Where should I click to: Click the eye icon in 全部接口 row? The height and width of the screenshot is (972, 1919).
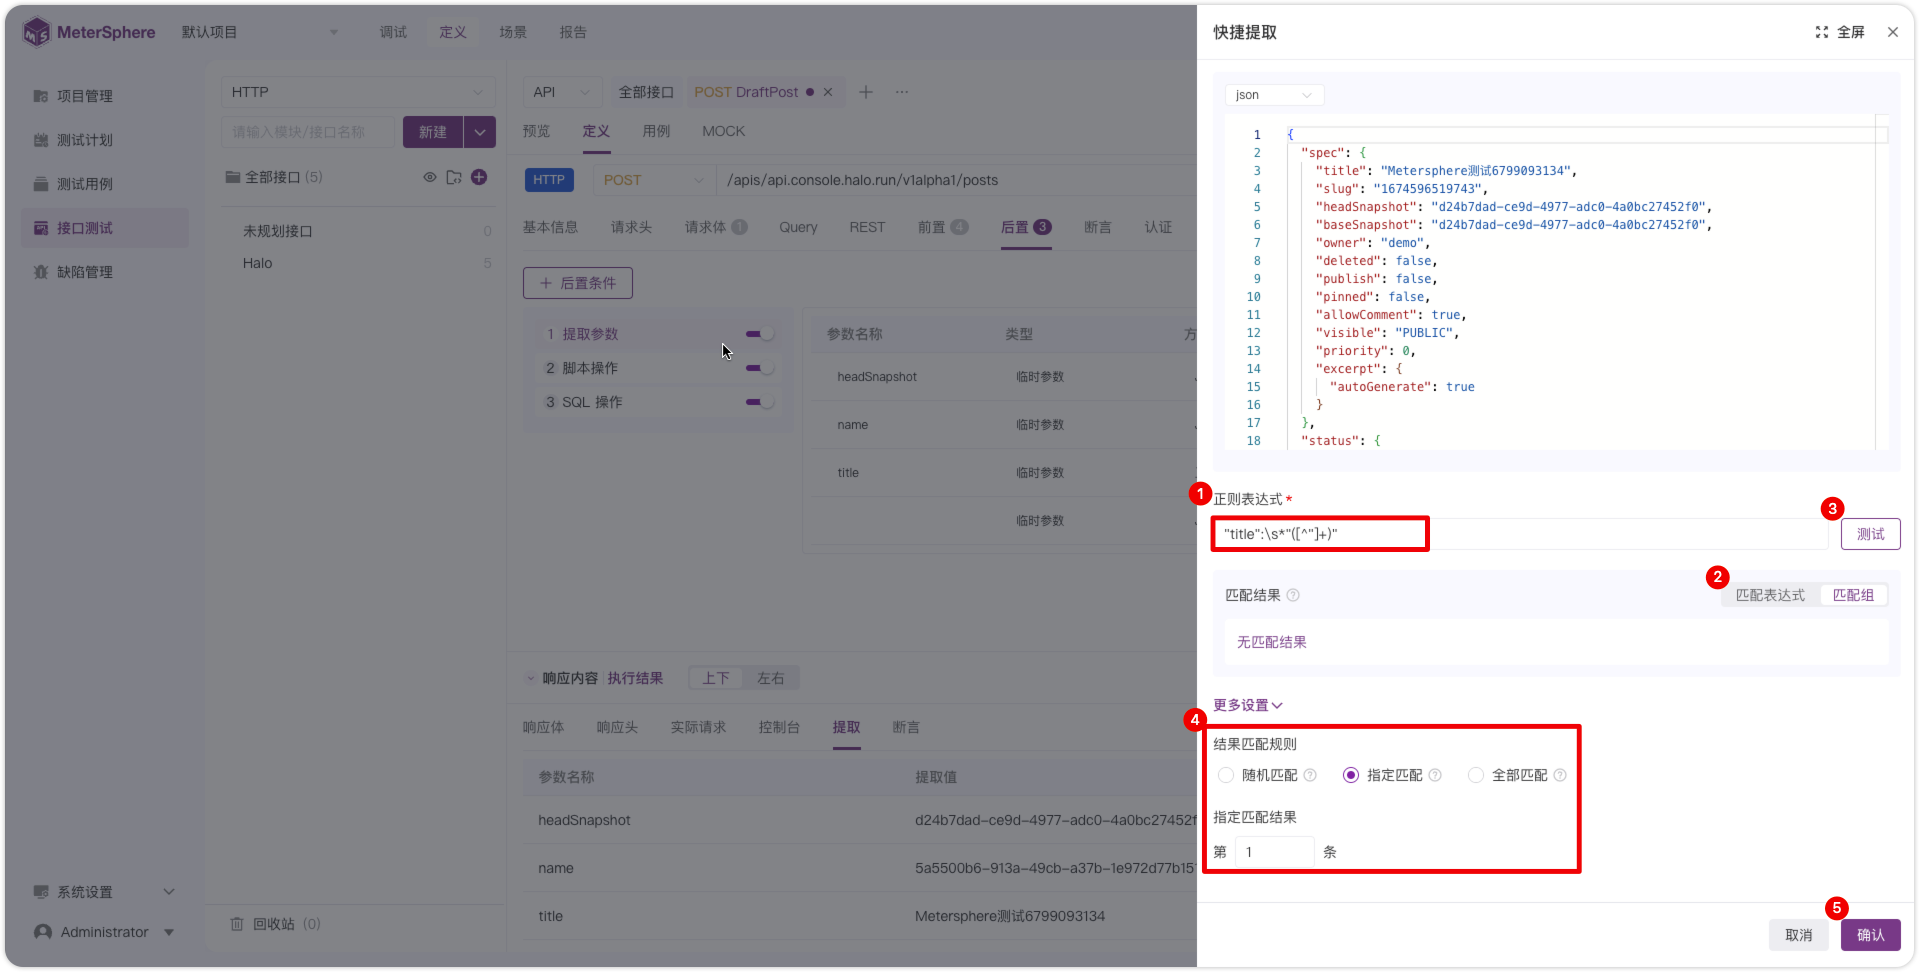click(x=429, y=177)
